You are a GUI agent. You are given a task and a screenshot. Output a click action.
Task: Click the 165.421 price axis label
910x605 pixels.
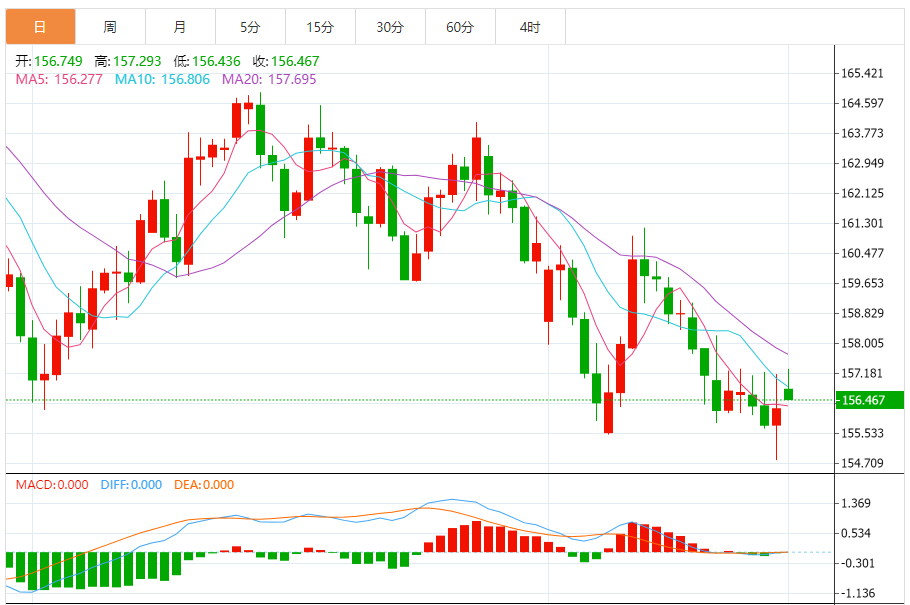pyautogui.click(x=862, y=73)
